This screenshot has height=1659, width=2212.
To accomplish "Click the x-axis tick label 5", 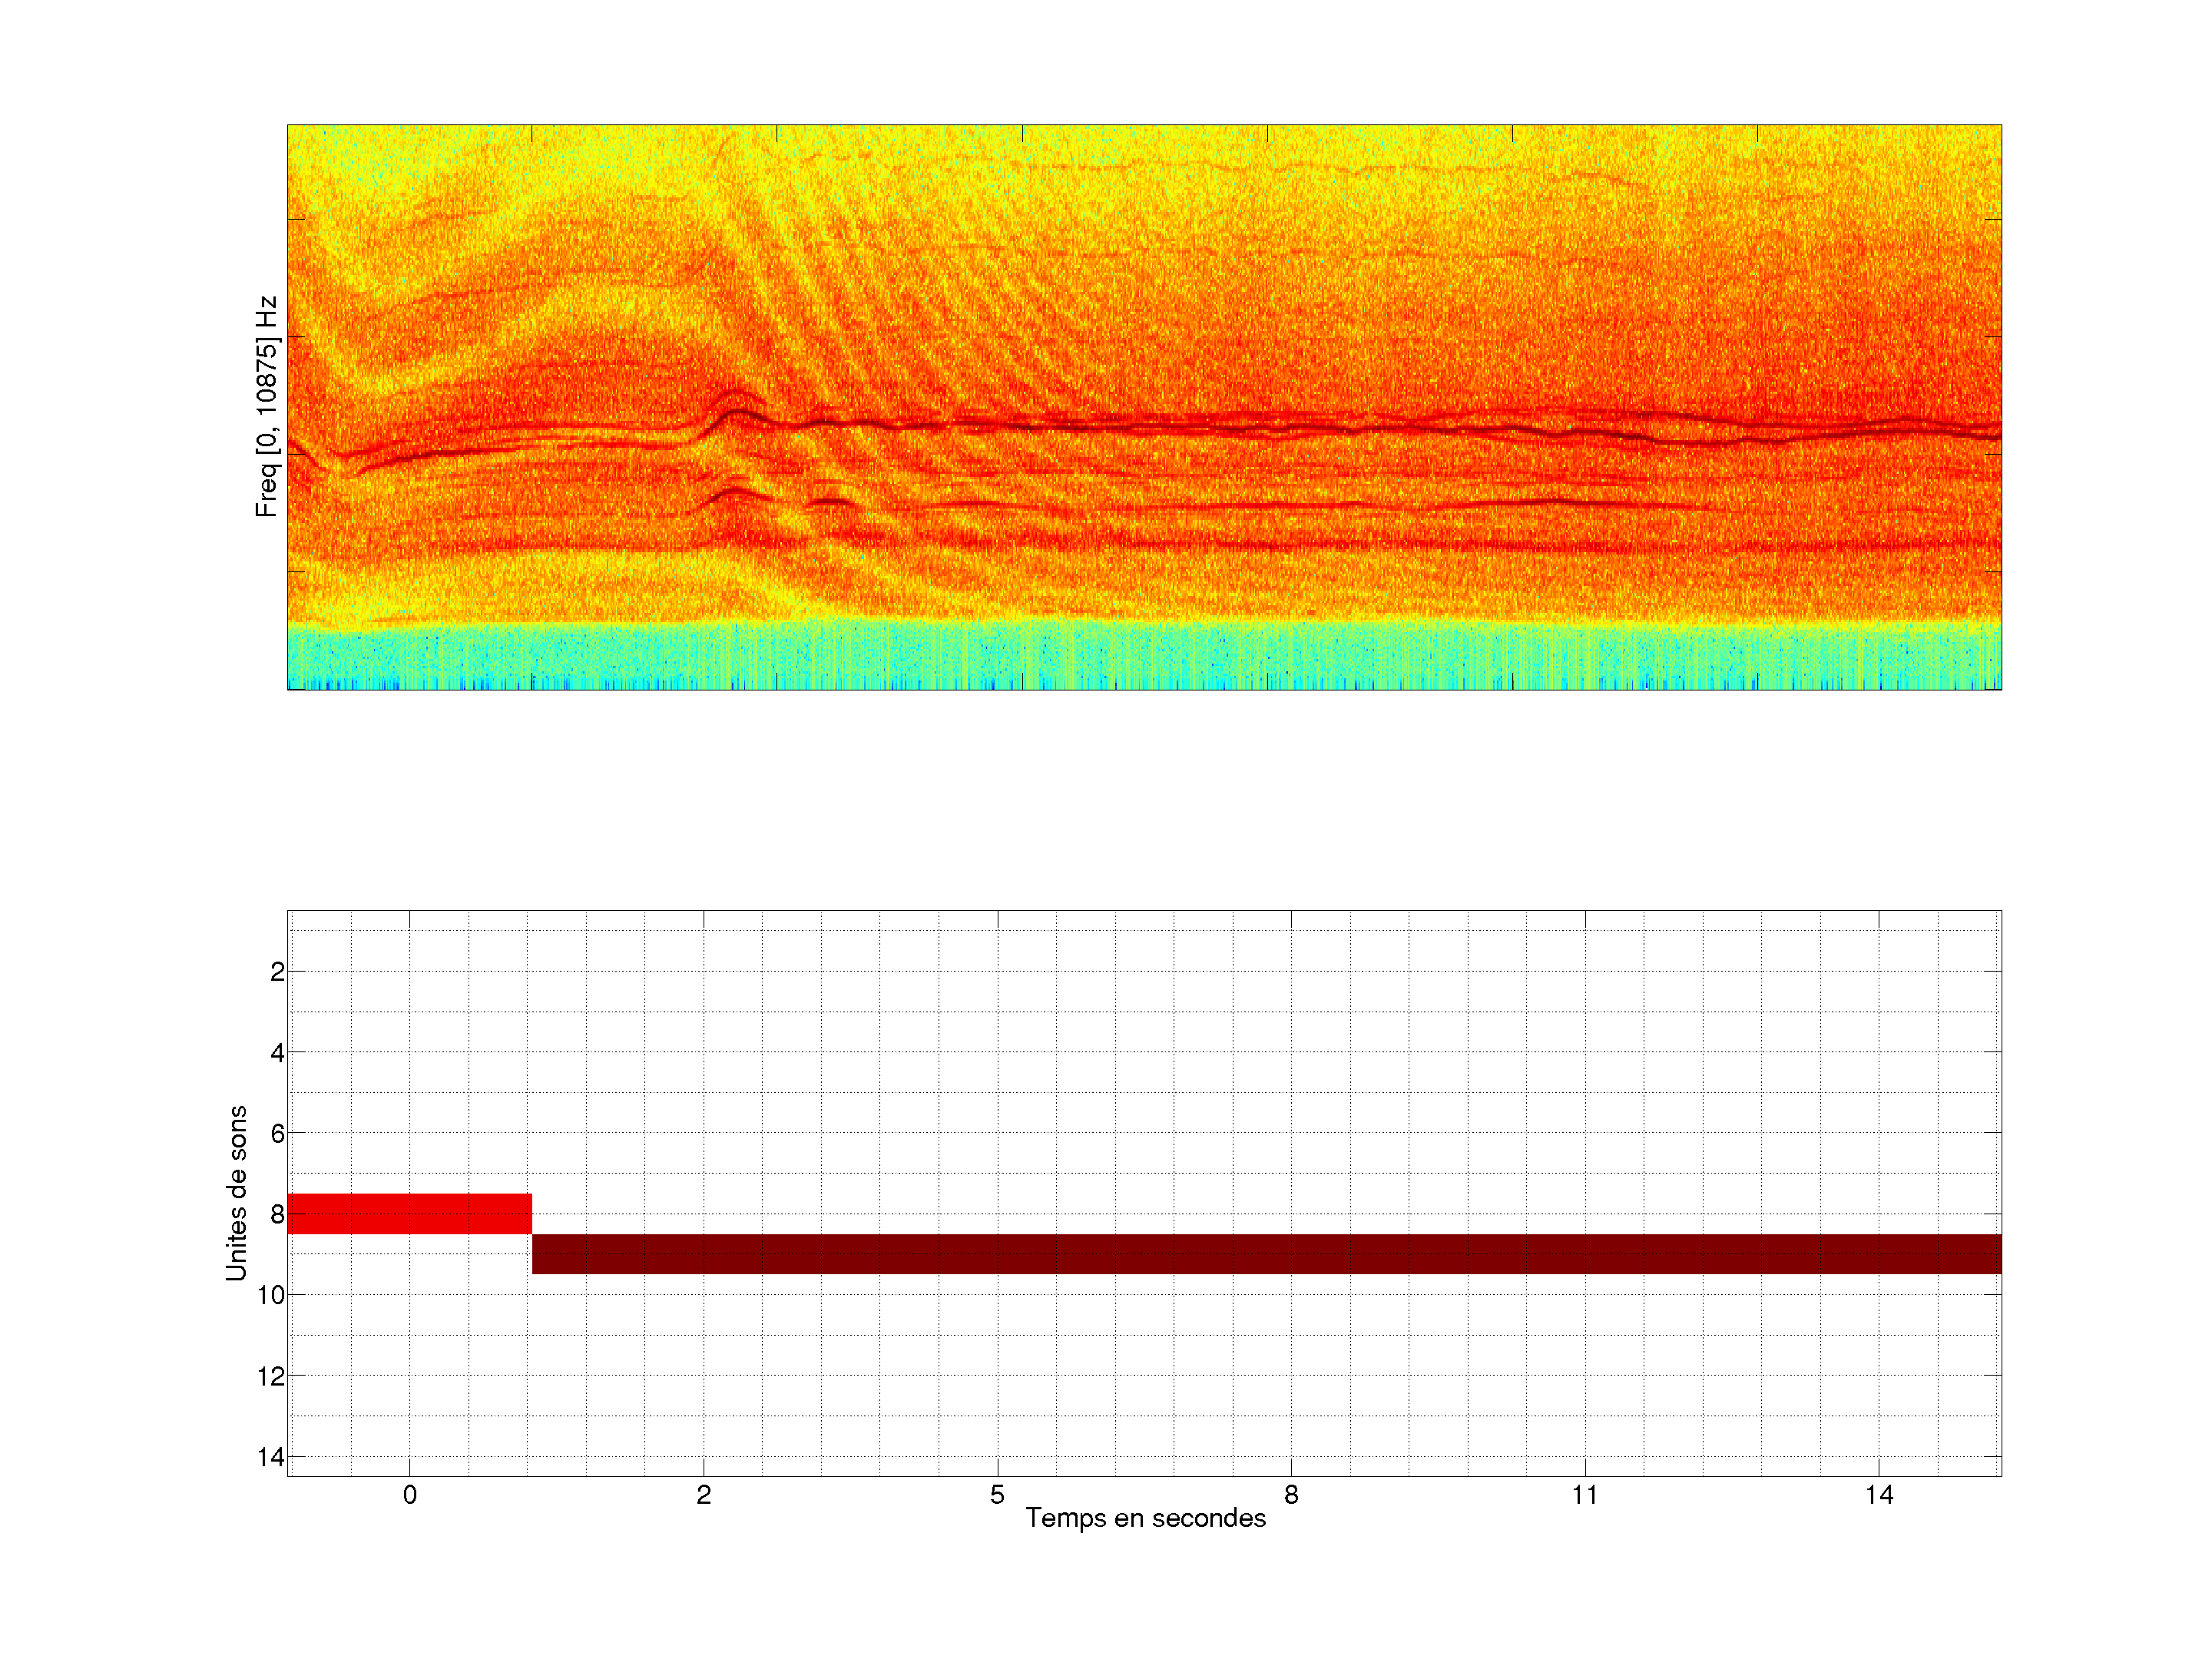I will click(x=997, y=1495).
